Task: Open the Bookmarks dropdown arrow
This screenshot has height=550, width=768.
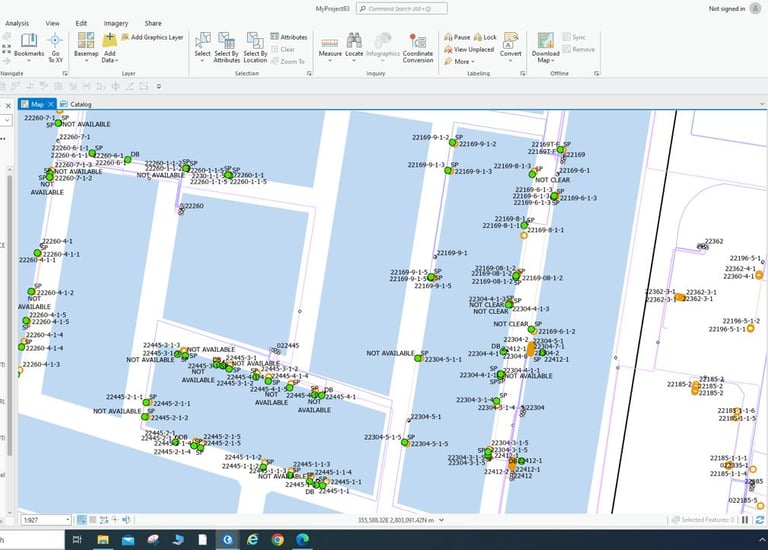Action: click(29, 60)
